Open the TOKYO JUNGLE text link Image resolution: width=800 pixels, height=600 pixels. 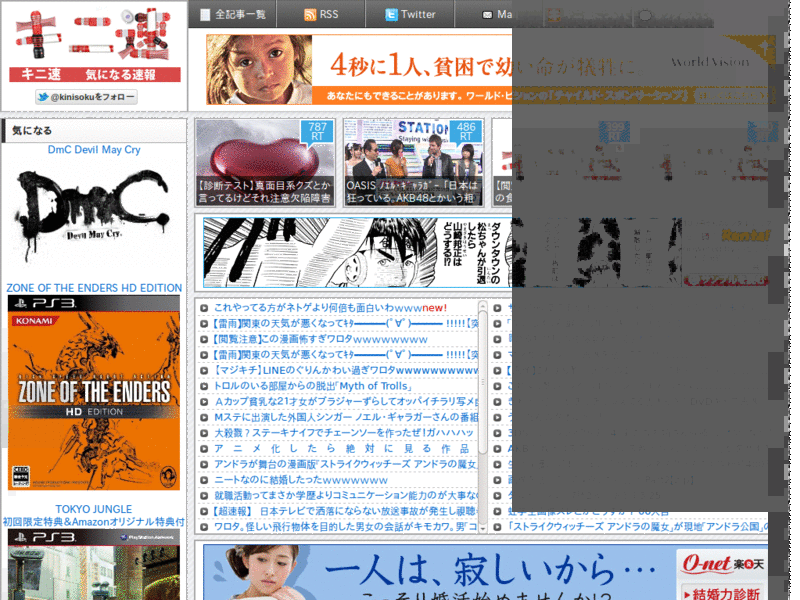[x=94, y=509]
